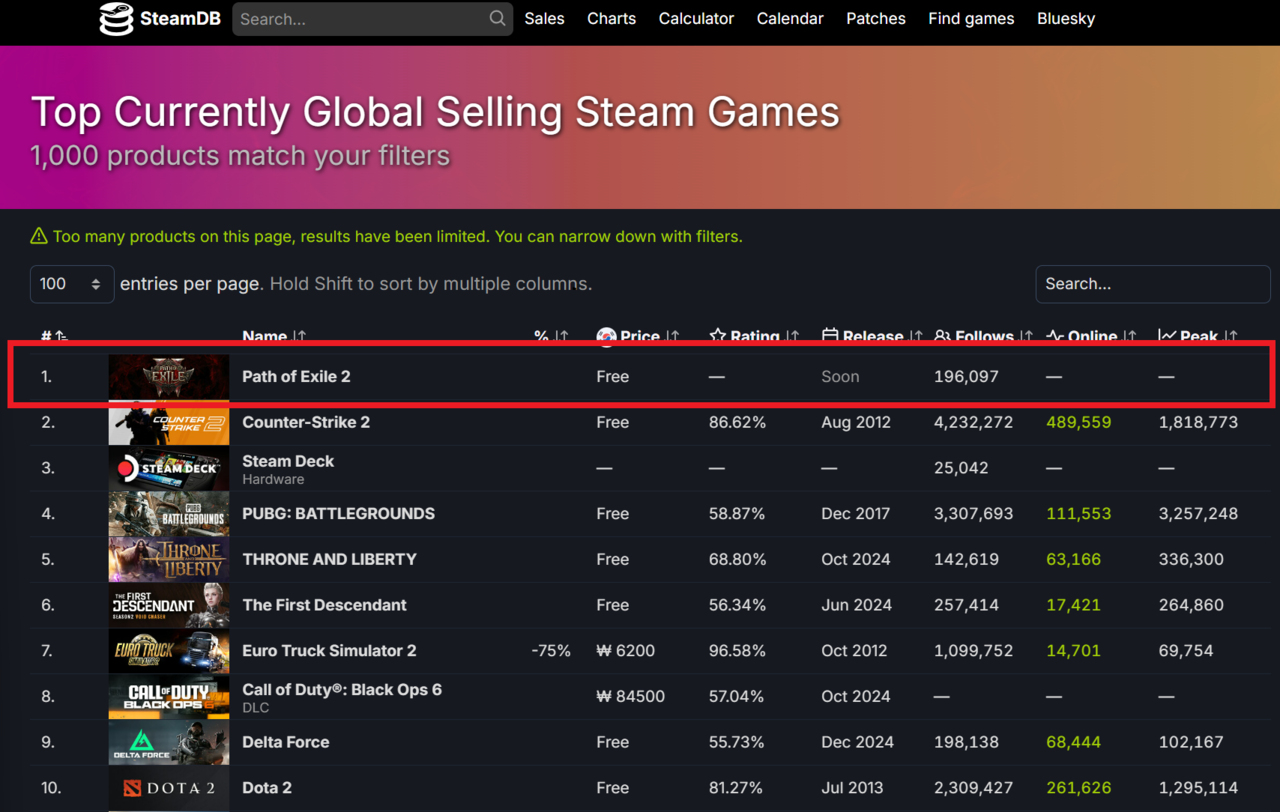Open the Path of Exile 2 link
This screenshot has height=812, width=1280.
296,377
